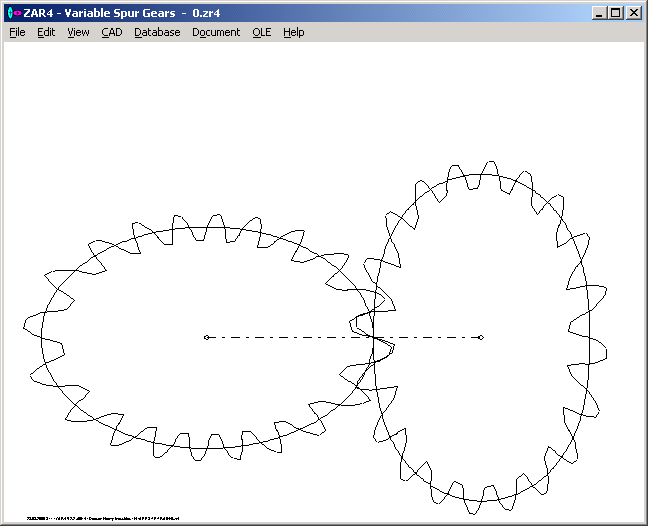The height and width of the screenshot is (526, 648).
Task: Click the right gear's center point marker
Action: [481, 337]
